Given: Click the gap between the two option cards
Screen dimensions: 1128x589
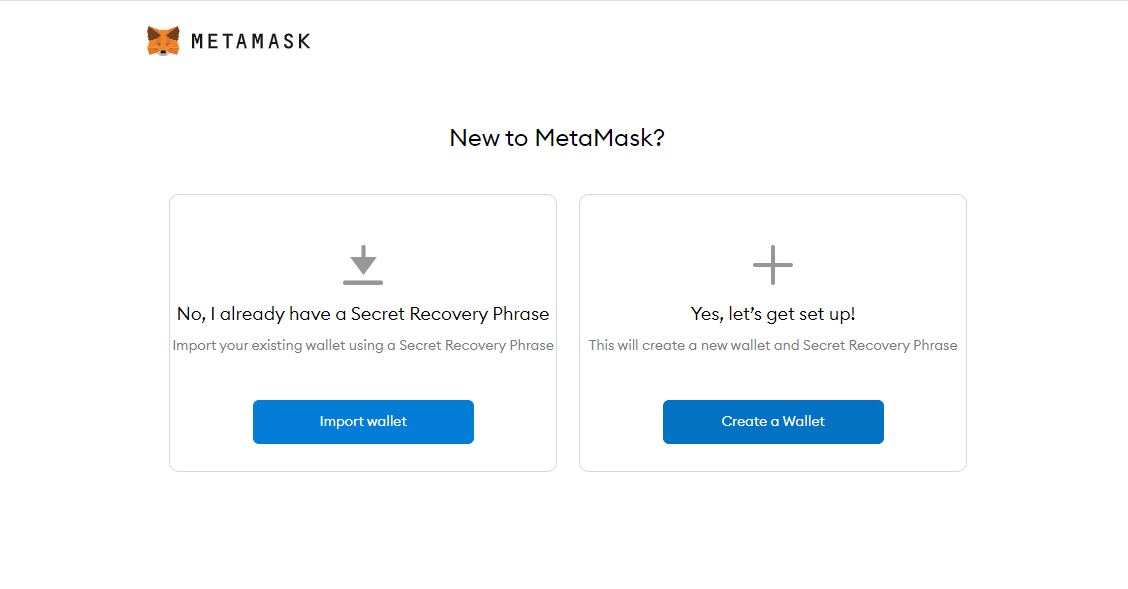Looking at the screenshot, I should (568, 332).
